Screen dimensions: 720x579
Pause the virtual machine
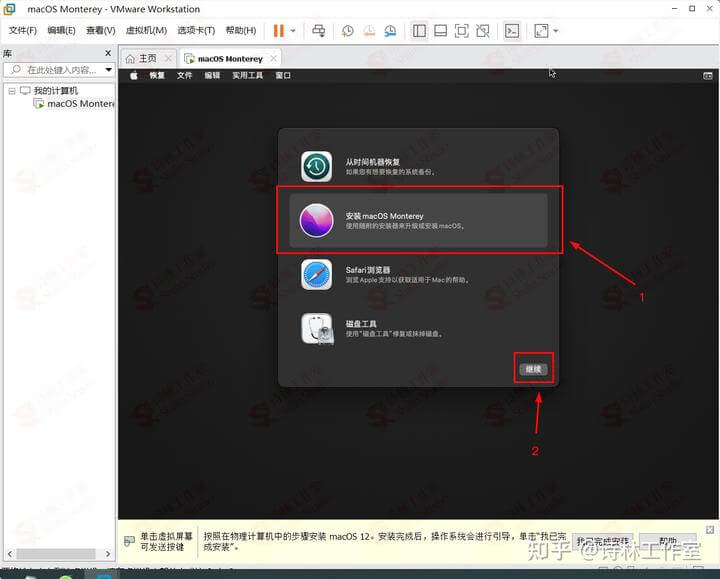[x=278, y=31]
